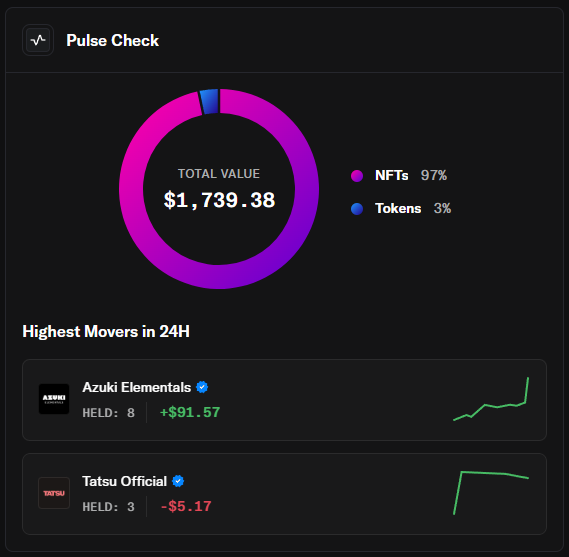The height and width of the screenshot is (557, 569).
Task: Click the -$5.17 loss value
Action: click(186, 507)
